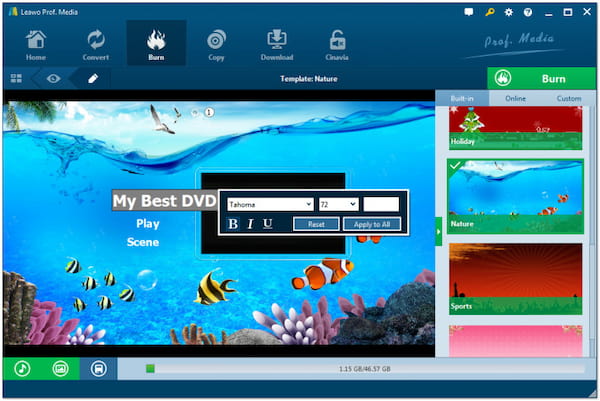Switch to the Online templates tab

click(x=516, y=98)
